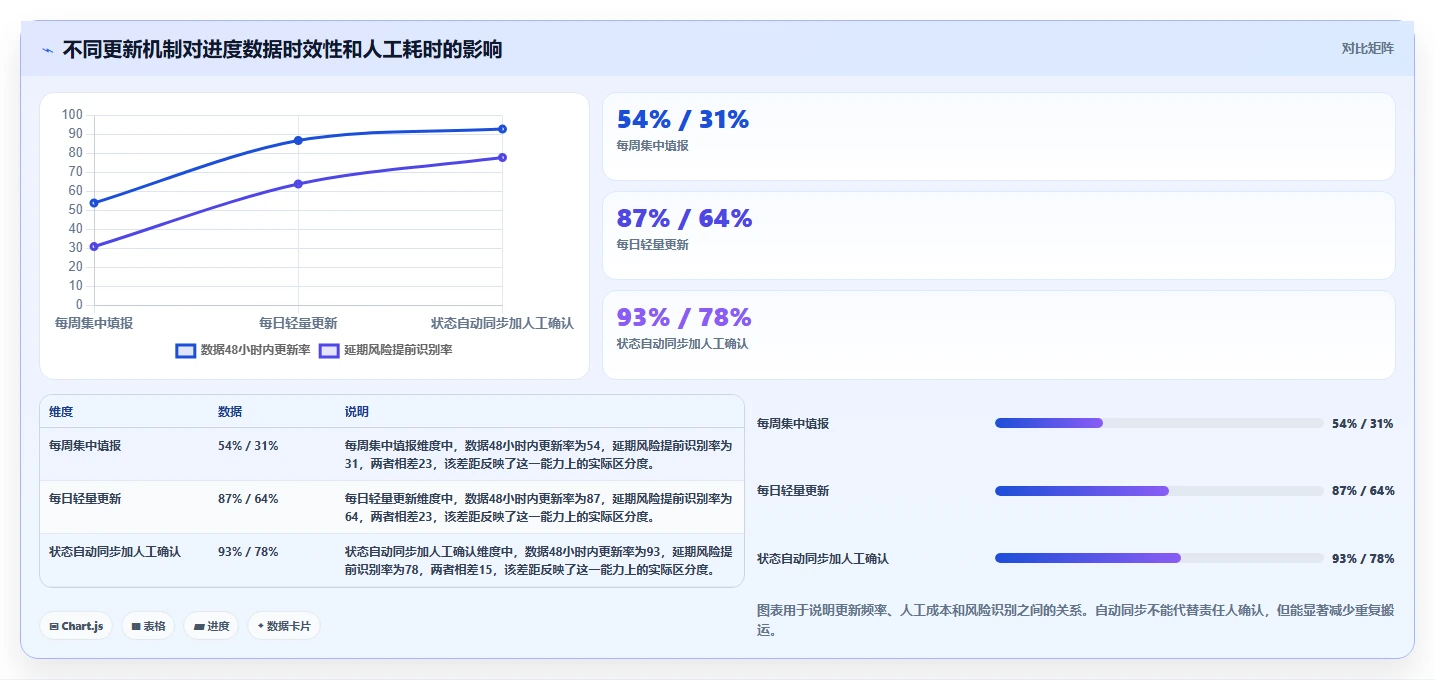Click the 状态自动同步加人工确认 x-axis label on chart

(x=502, y=323)
